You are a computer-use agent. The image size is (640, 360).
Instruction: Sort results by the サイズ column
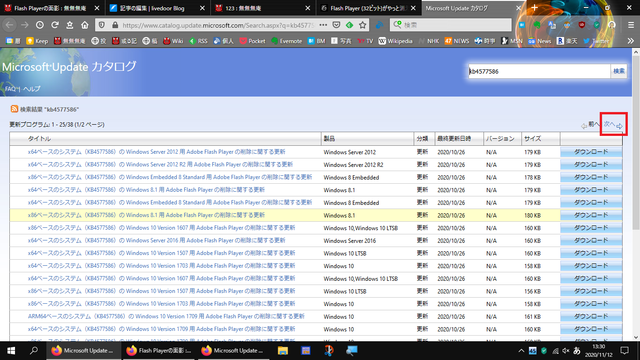pyautogui.click(x=533, y=138)
